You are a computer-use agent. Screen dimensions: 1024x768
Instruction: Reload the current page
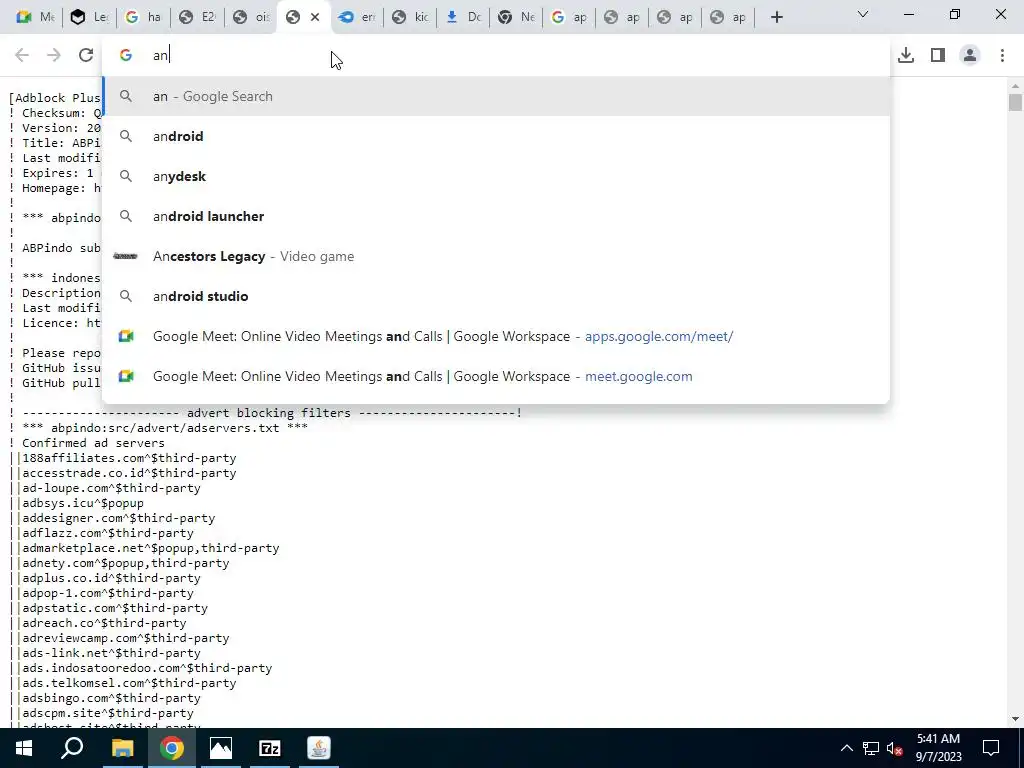pos(86,55)
